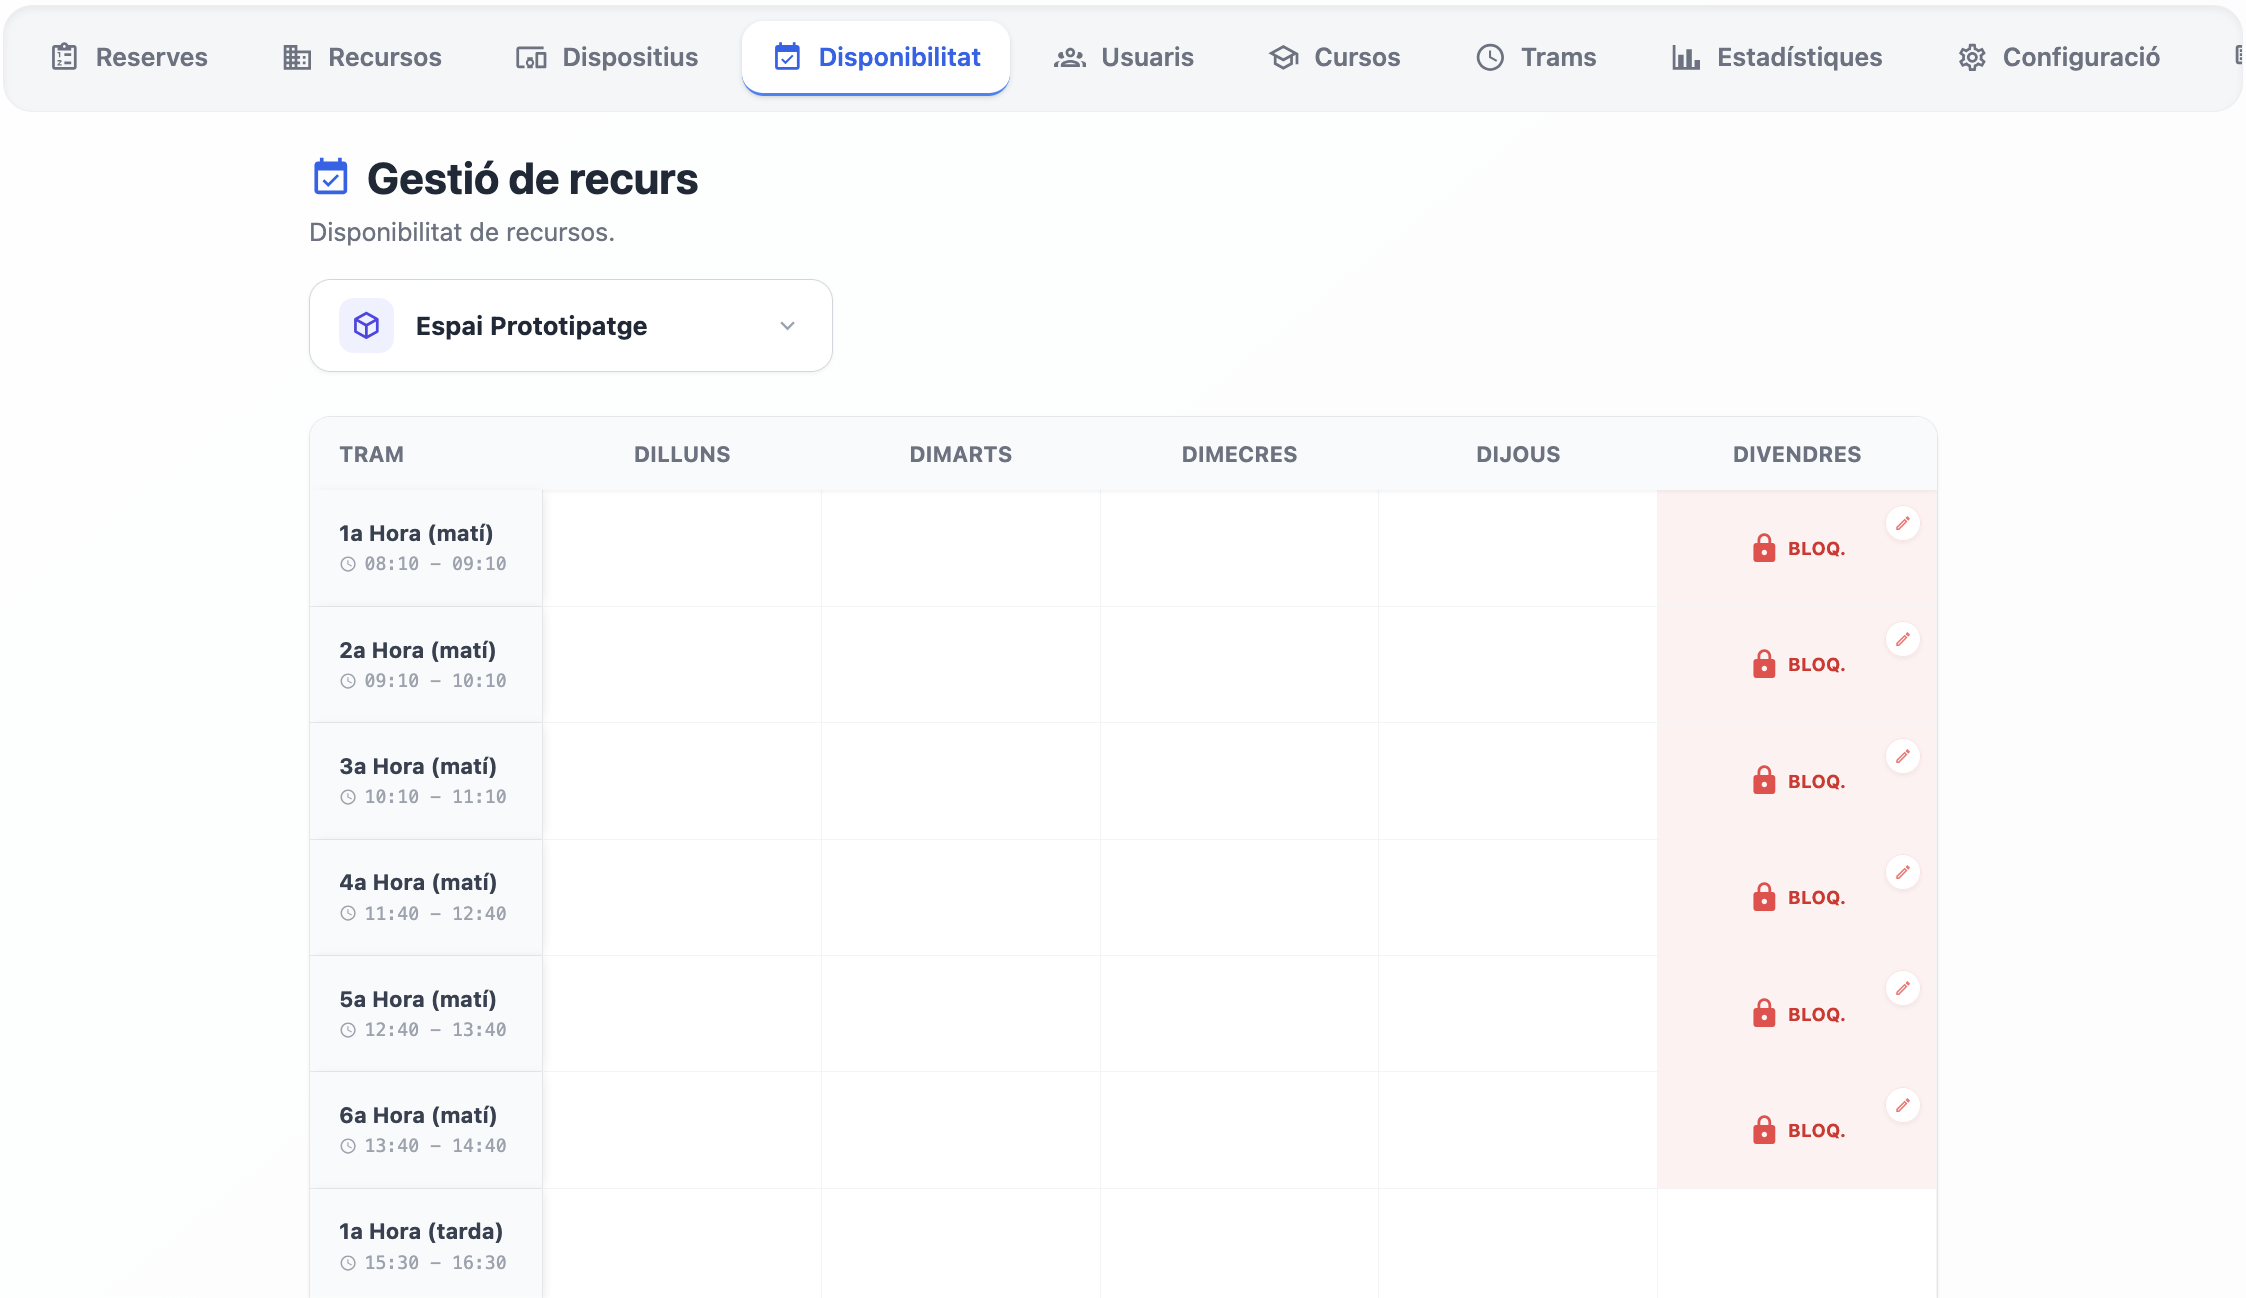Click the DIMARTS column header
This screenshot has height=1298, width=2246.
coord(961,454)
